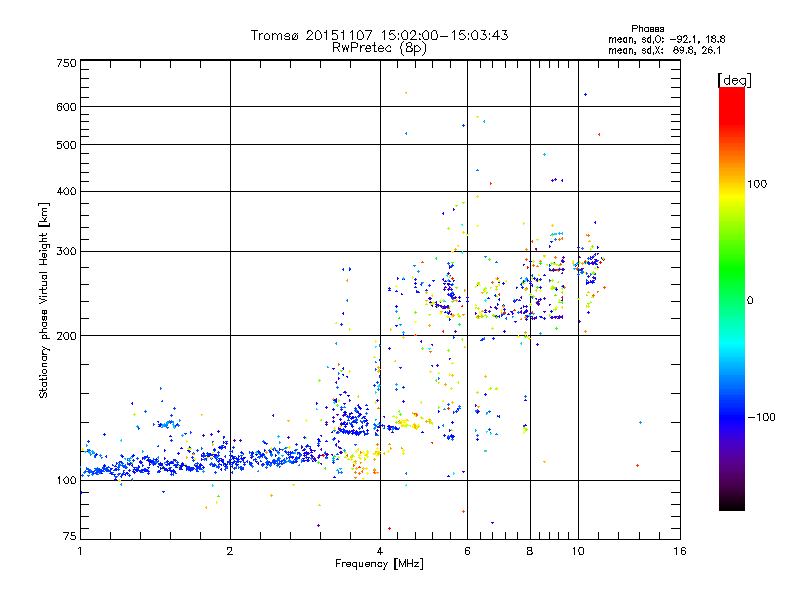Click the colorbar '-100' tick label
800x600 pixels.
761,417
